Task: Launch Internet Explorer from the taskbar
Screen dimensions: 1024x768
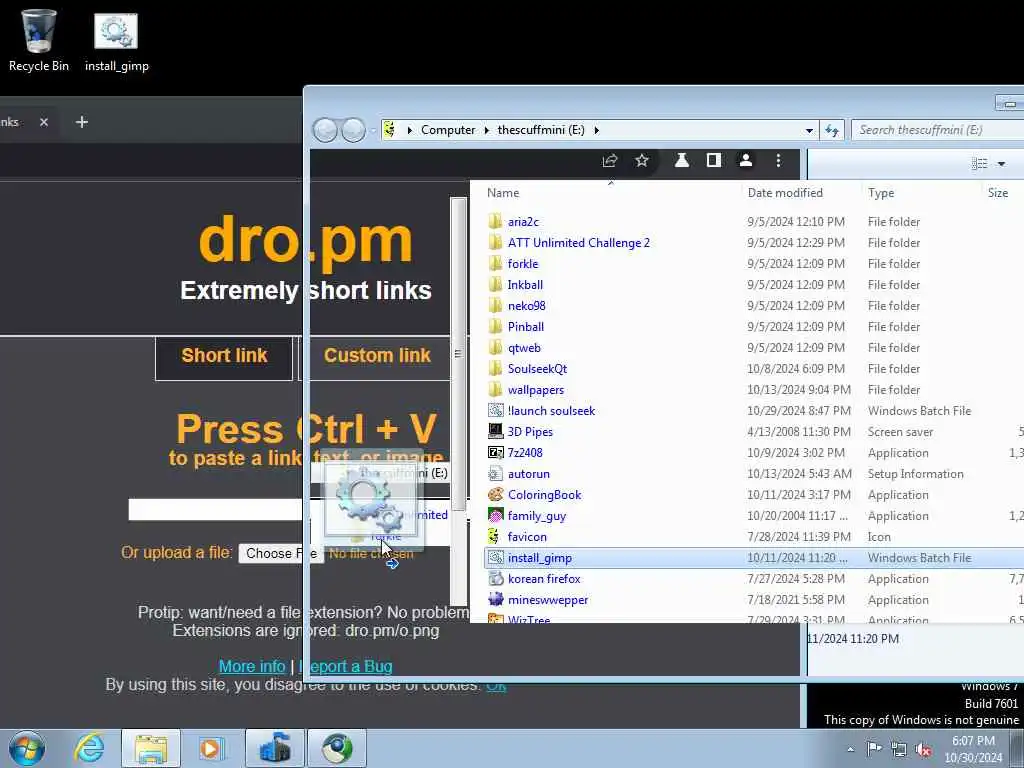Action: click(89, 748)
